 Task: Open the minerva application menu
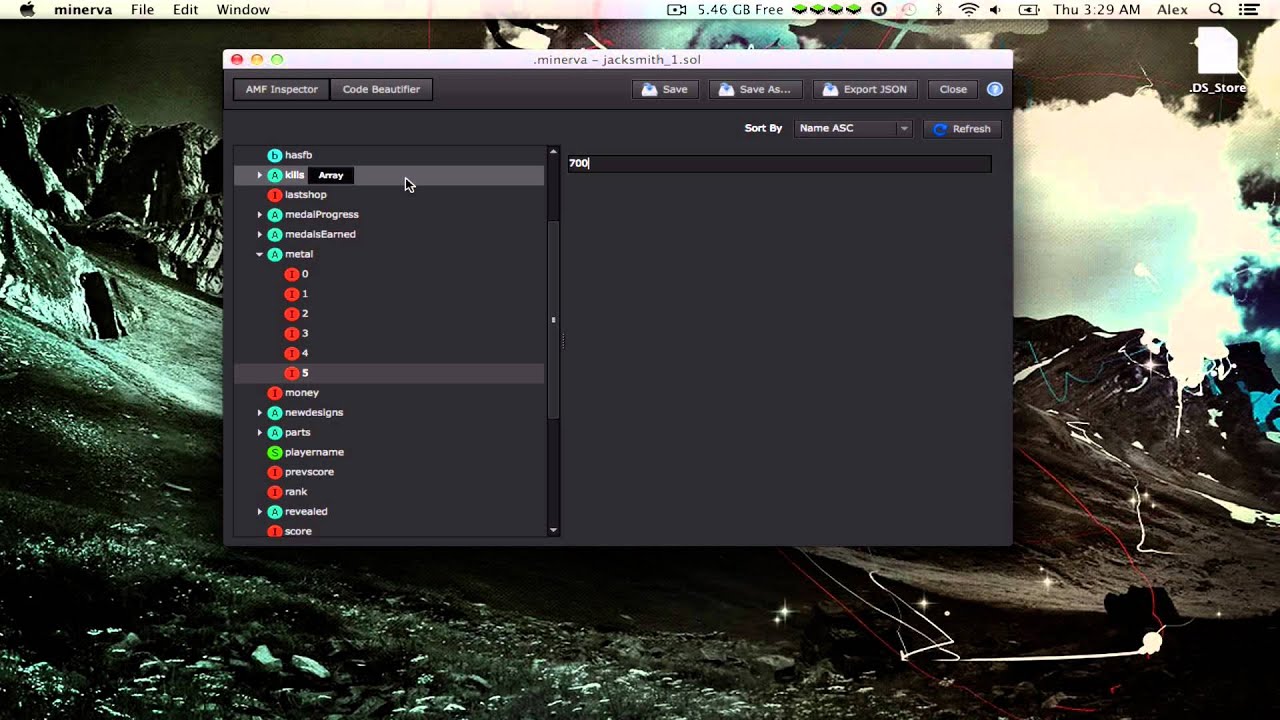83,9
